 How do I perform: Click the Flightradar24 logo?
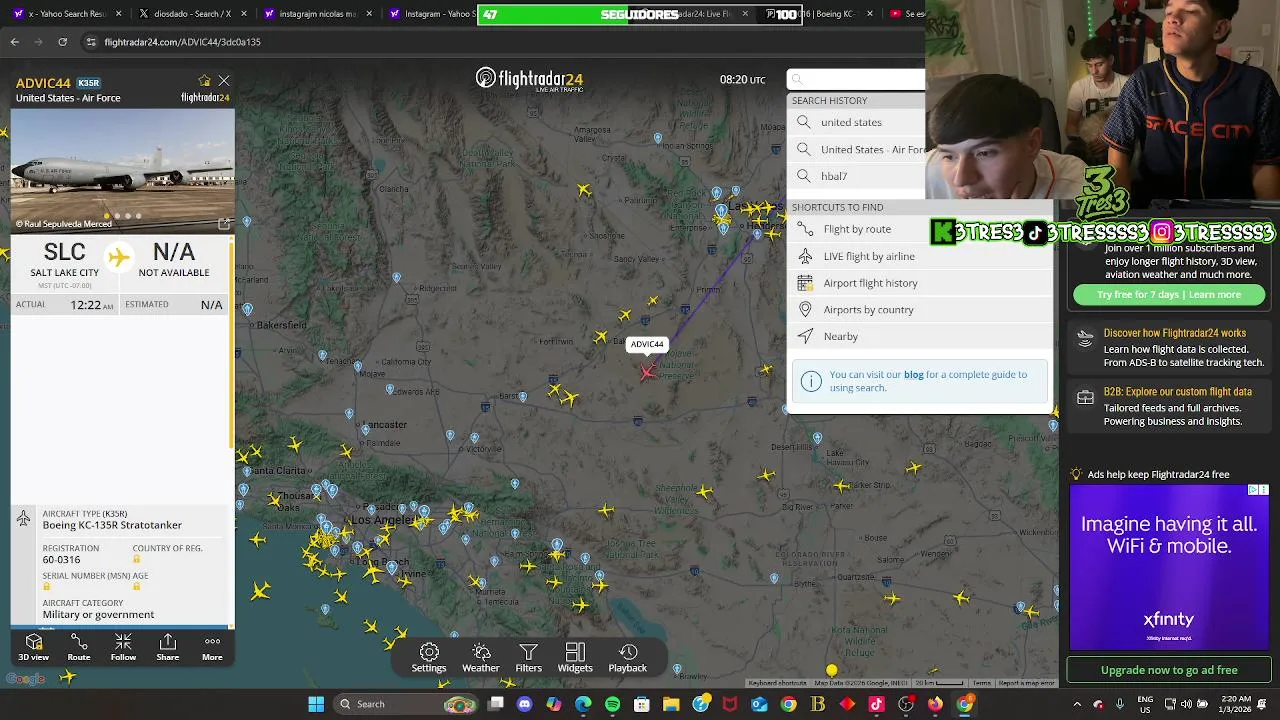[x=529, y=79]
